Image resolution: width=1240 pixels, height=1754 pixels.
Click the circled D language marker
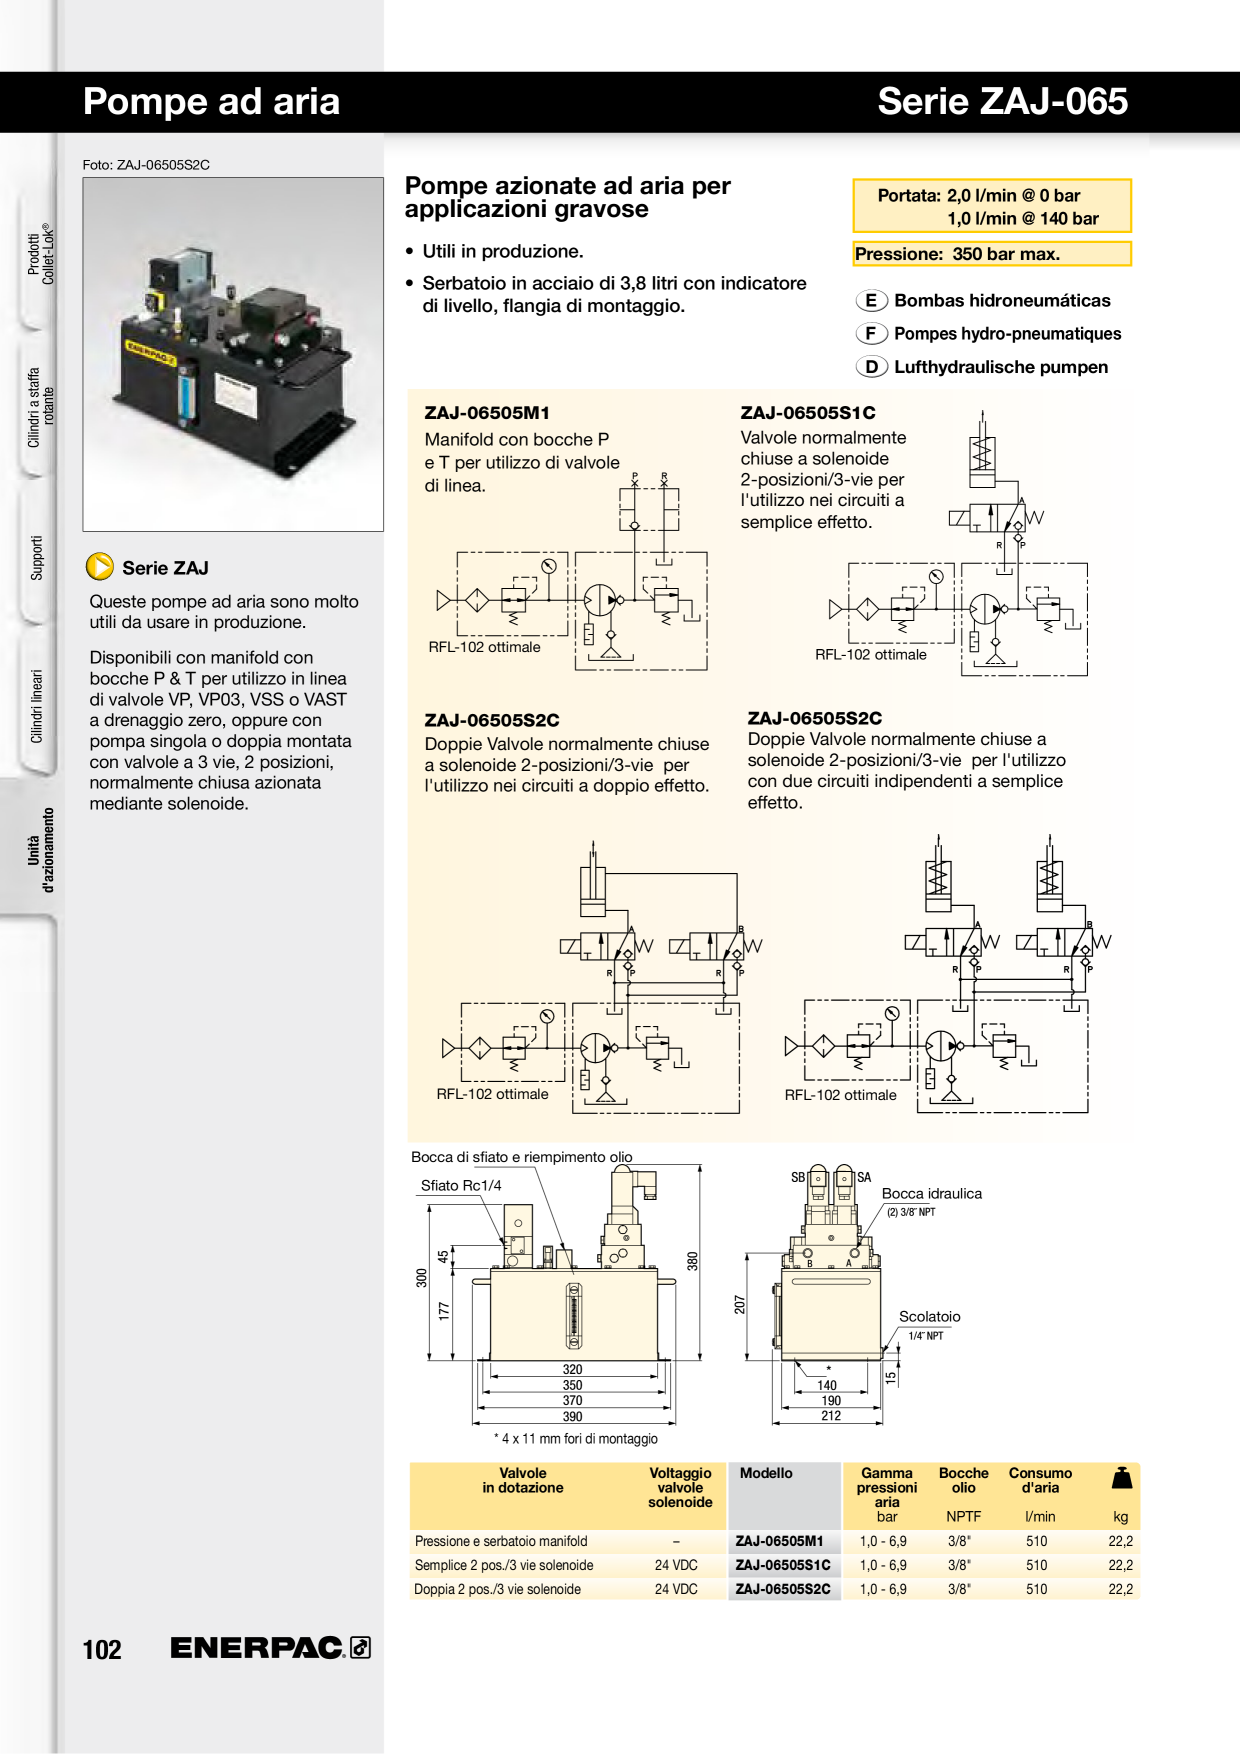(x=871, y=367)
